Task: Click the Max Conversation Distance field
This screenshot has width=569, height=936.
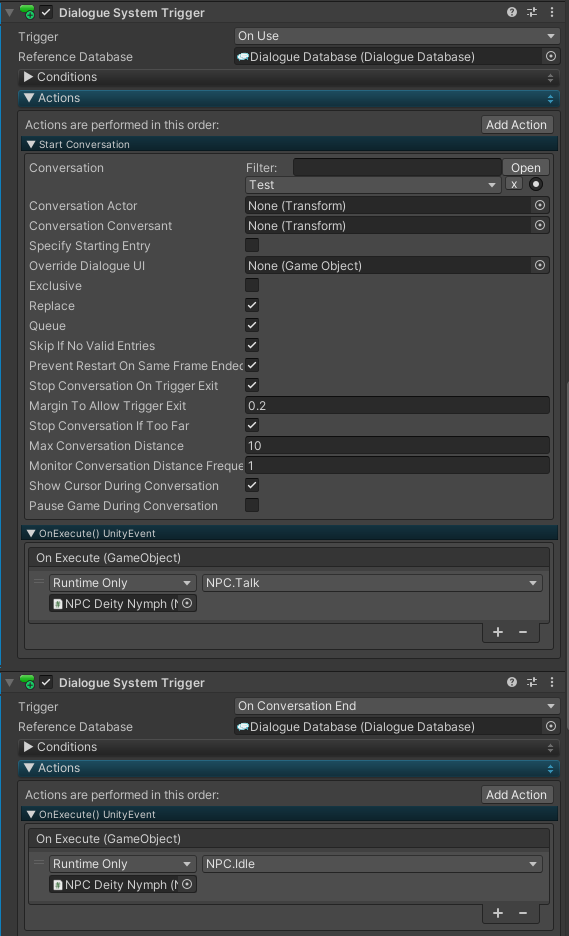Action: (x=398, y=445)
